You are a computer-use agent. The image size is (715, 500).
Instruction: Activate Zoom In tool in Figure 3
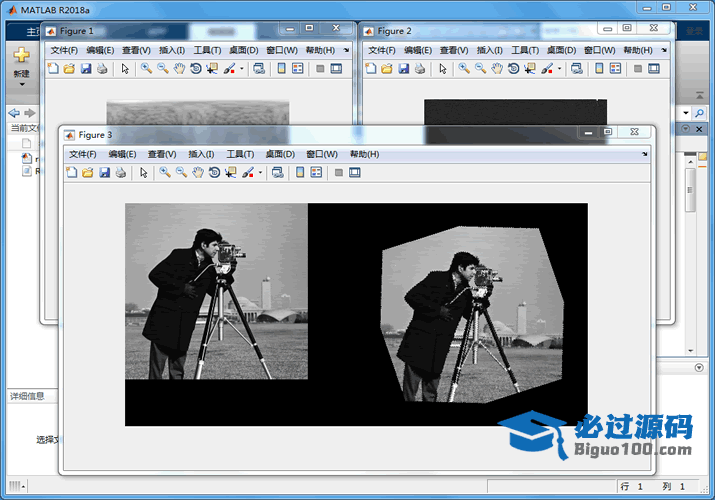[165, 172]
